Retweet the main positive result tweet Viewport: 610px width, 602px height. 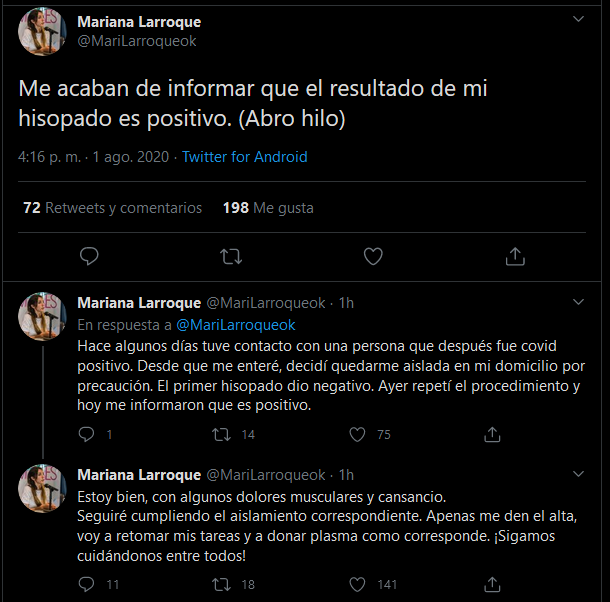pos(231,256)
